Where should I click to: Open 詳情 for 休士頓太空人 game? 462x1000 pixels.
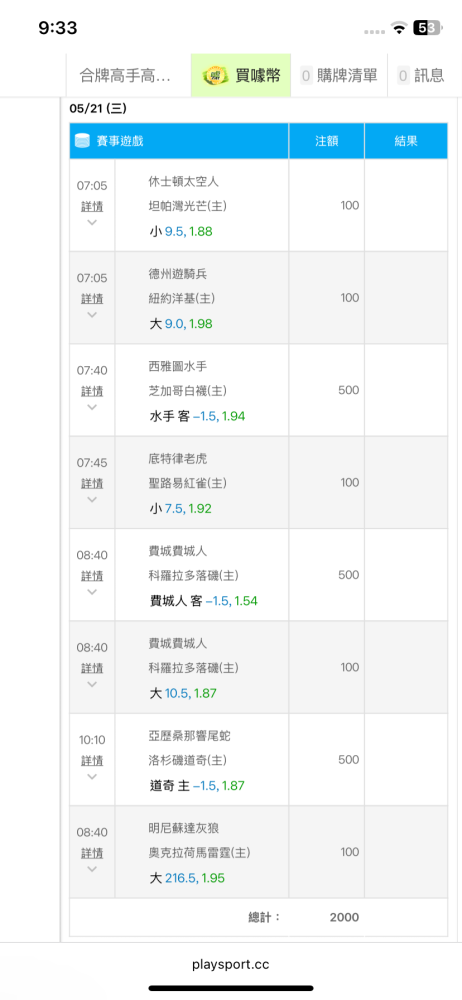92,207
